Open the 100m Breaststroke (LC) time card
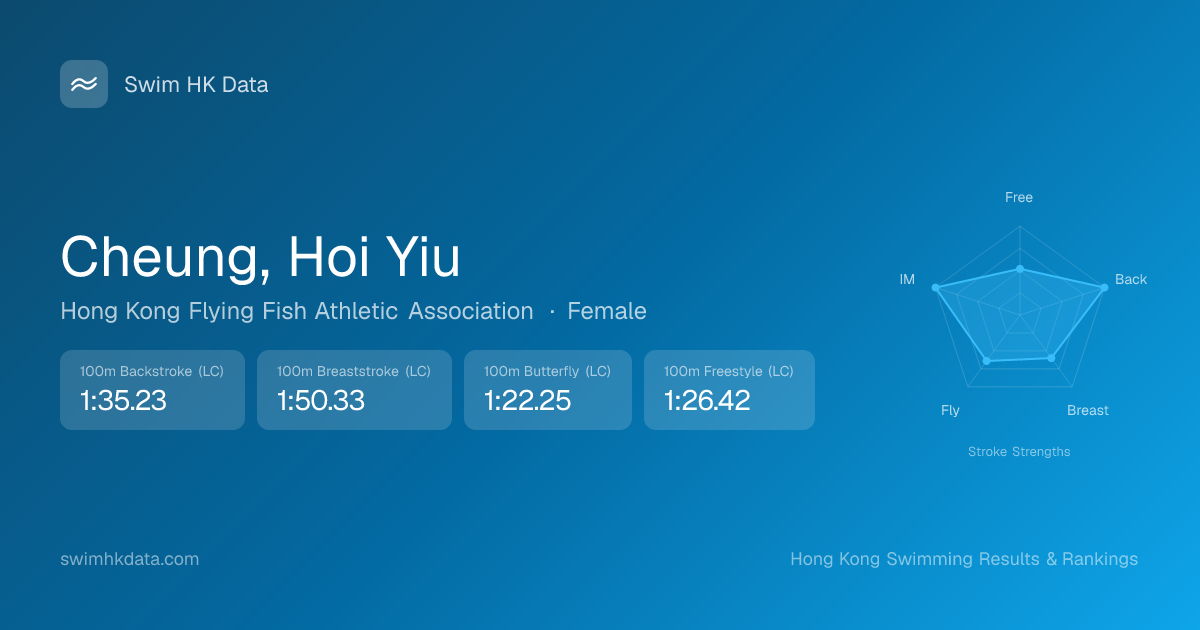 click(x=354, y=390)
